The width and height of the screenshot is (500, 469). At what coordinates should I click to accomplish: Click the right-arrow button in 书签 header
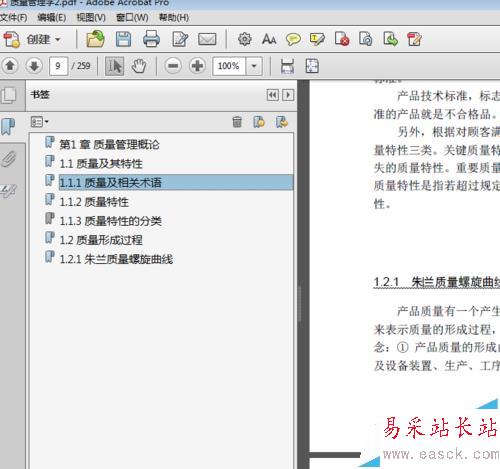[x=288, y=95]
